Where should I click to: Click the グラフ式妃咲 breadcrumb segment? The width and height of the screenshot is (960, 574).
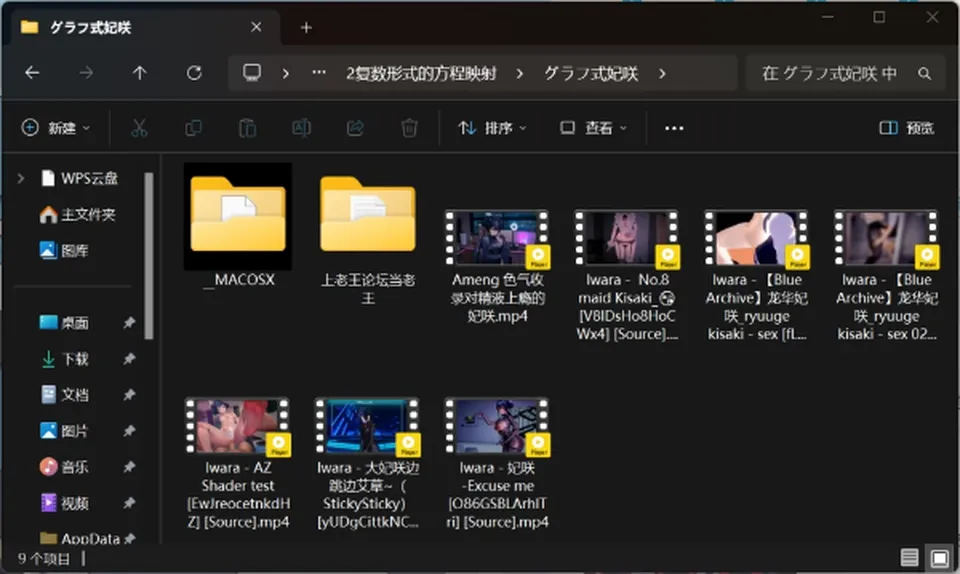point(591,73)
